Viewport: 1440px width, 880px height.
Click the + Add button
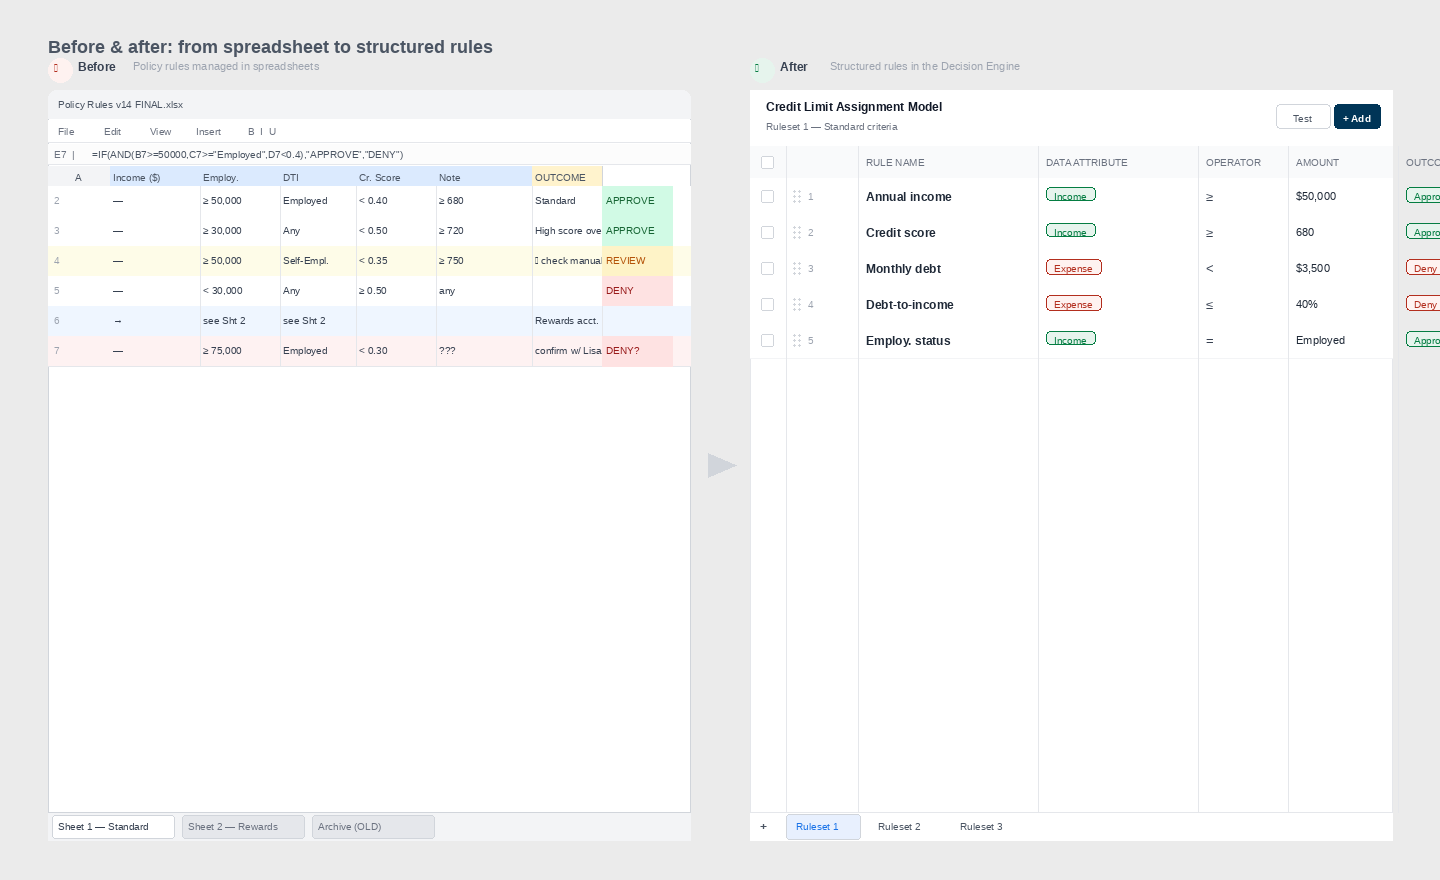point(1357,117)
